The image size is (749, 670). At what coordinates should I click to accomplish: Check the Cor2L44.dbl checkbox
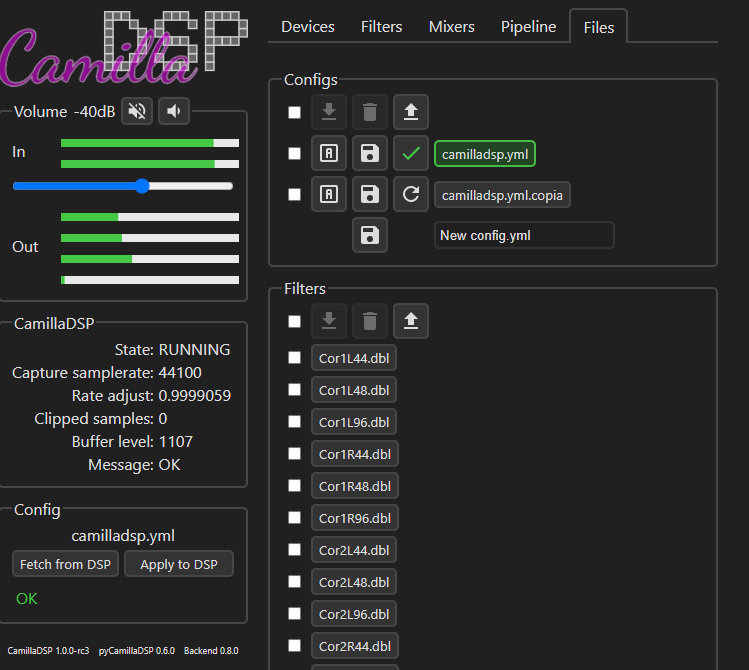(x=295, y=550)
